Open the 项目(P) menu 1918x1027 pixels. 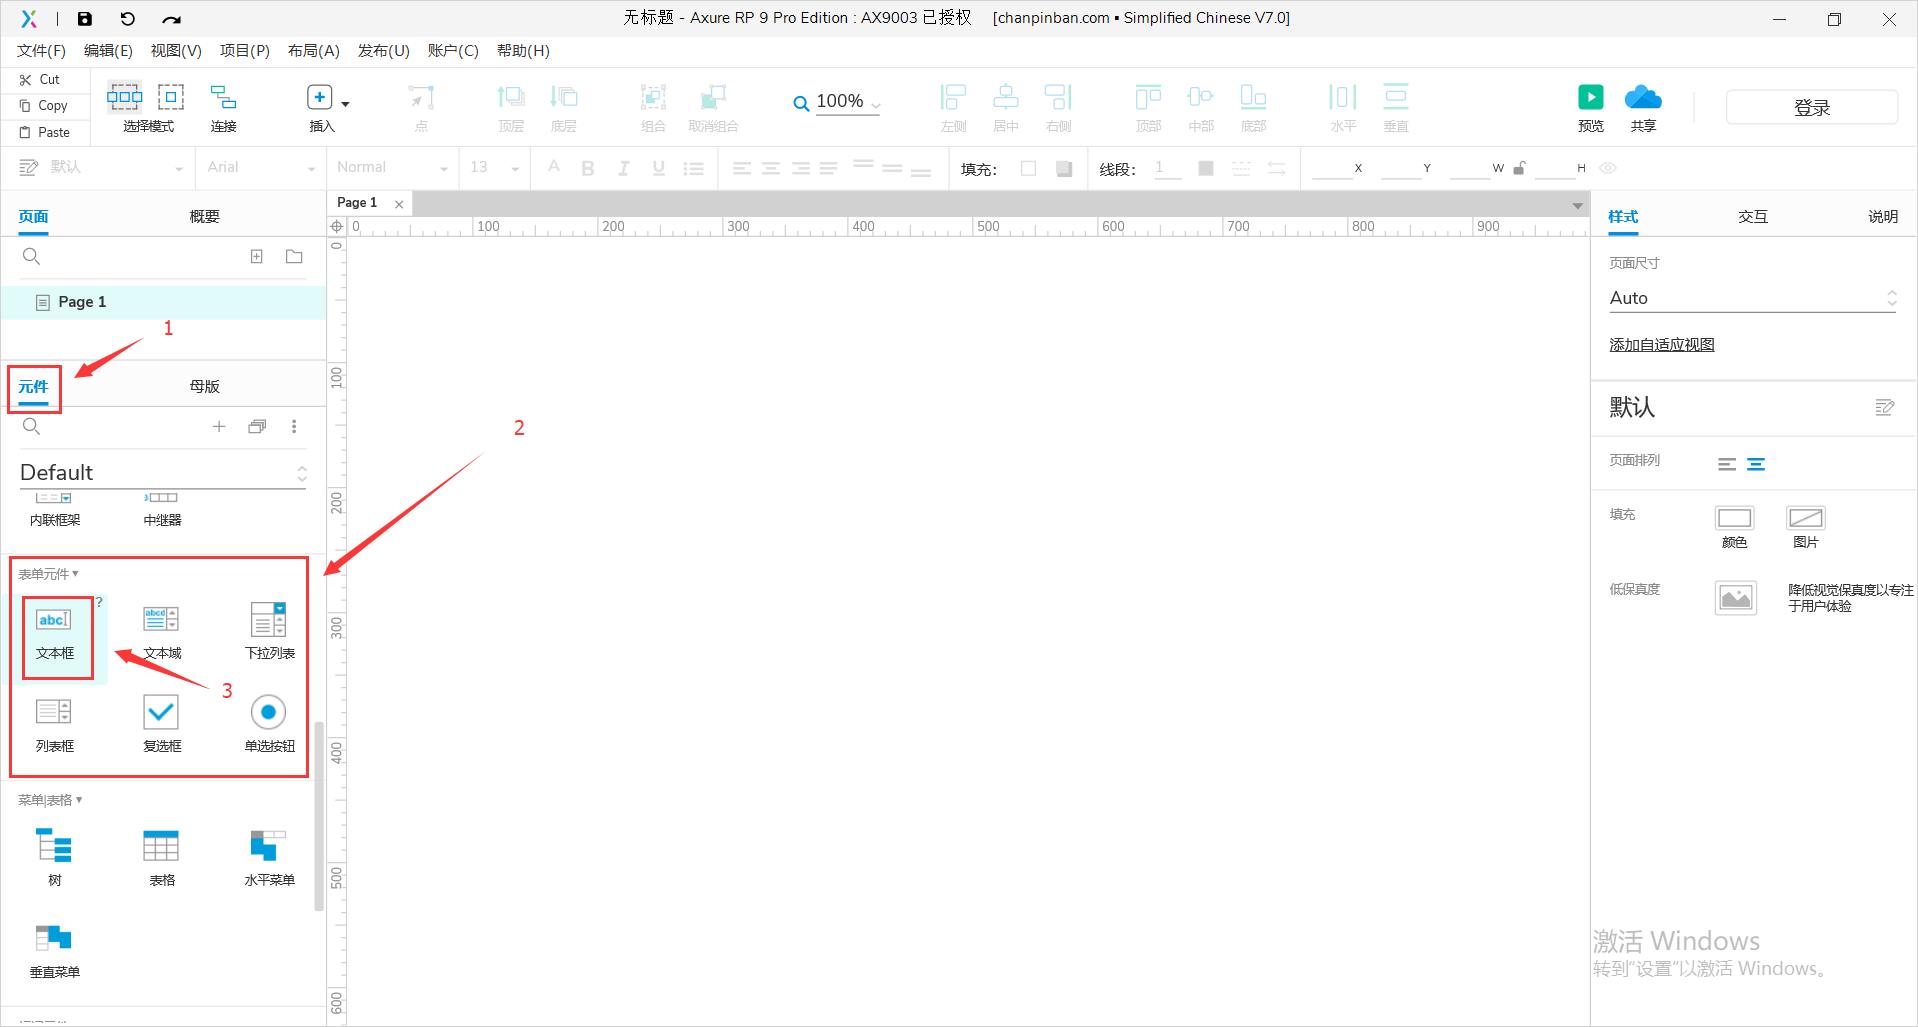tap(245, 51)
